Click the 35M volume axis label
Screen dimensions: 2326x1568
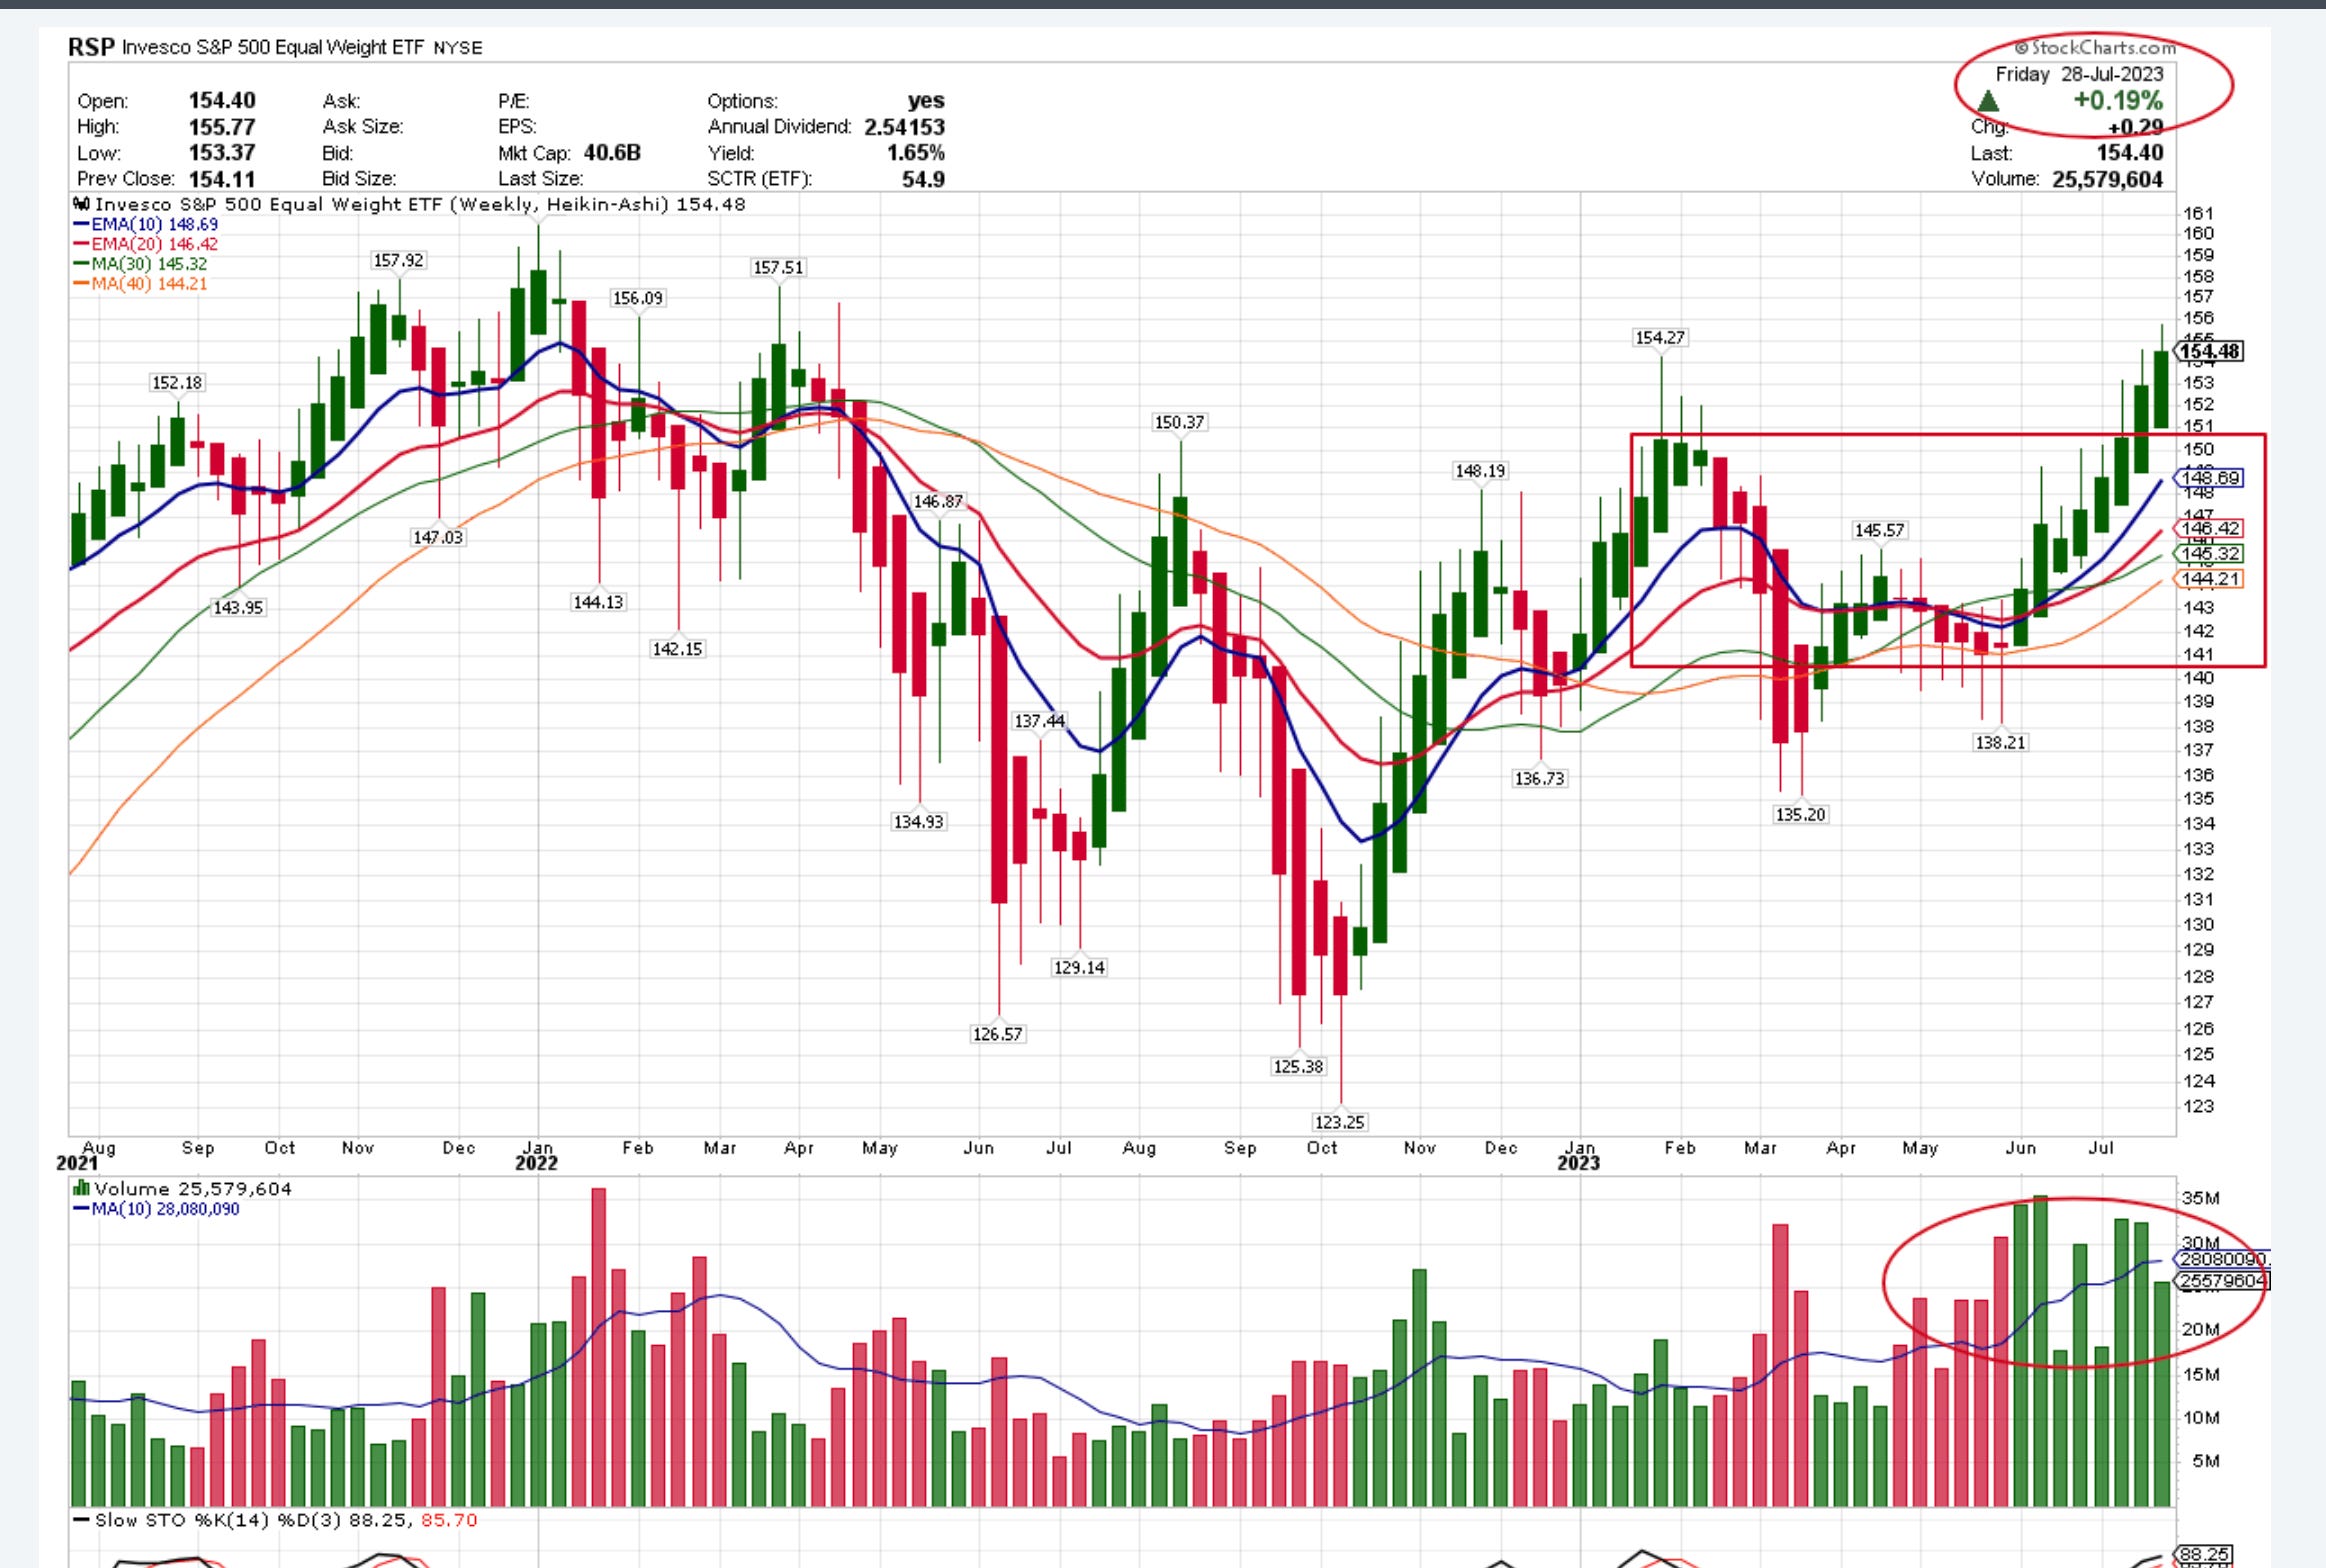(2200, 1198)
